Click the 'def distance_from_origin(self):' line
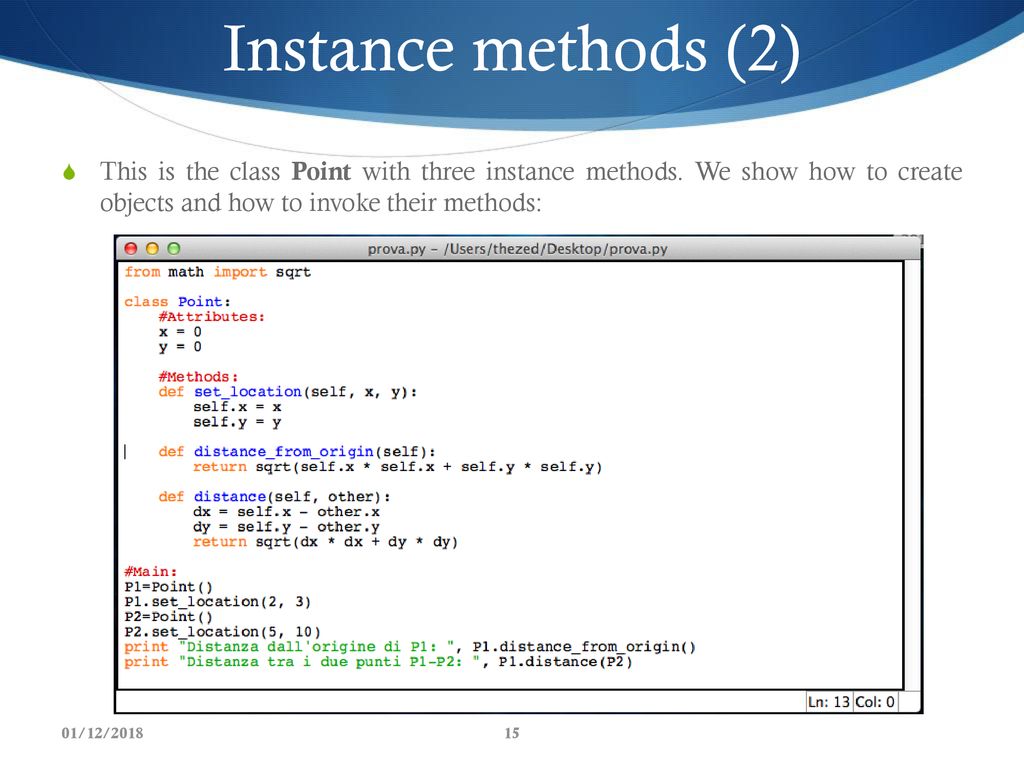 point(296,452)
